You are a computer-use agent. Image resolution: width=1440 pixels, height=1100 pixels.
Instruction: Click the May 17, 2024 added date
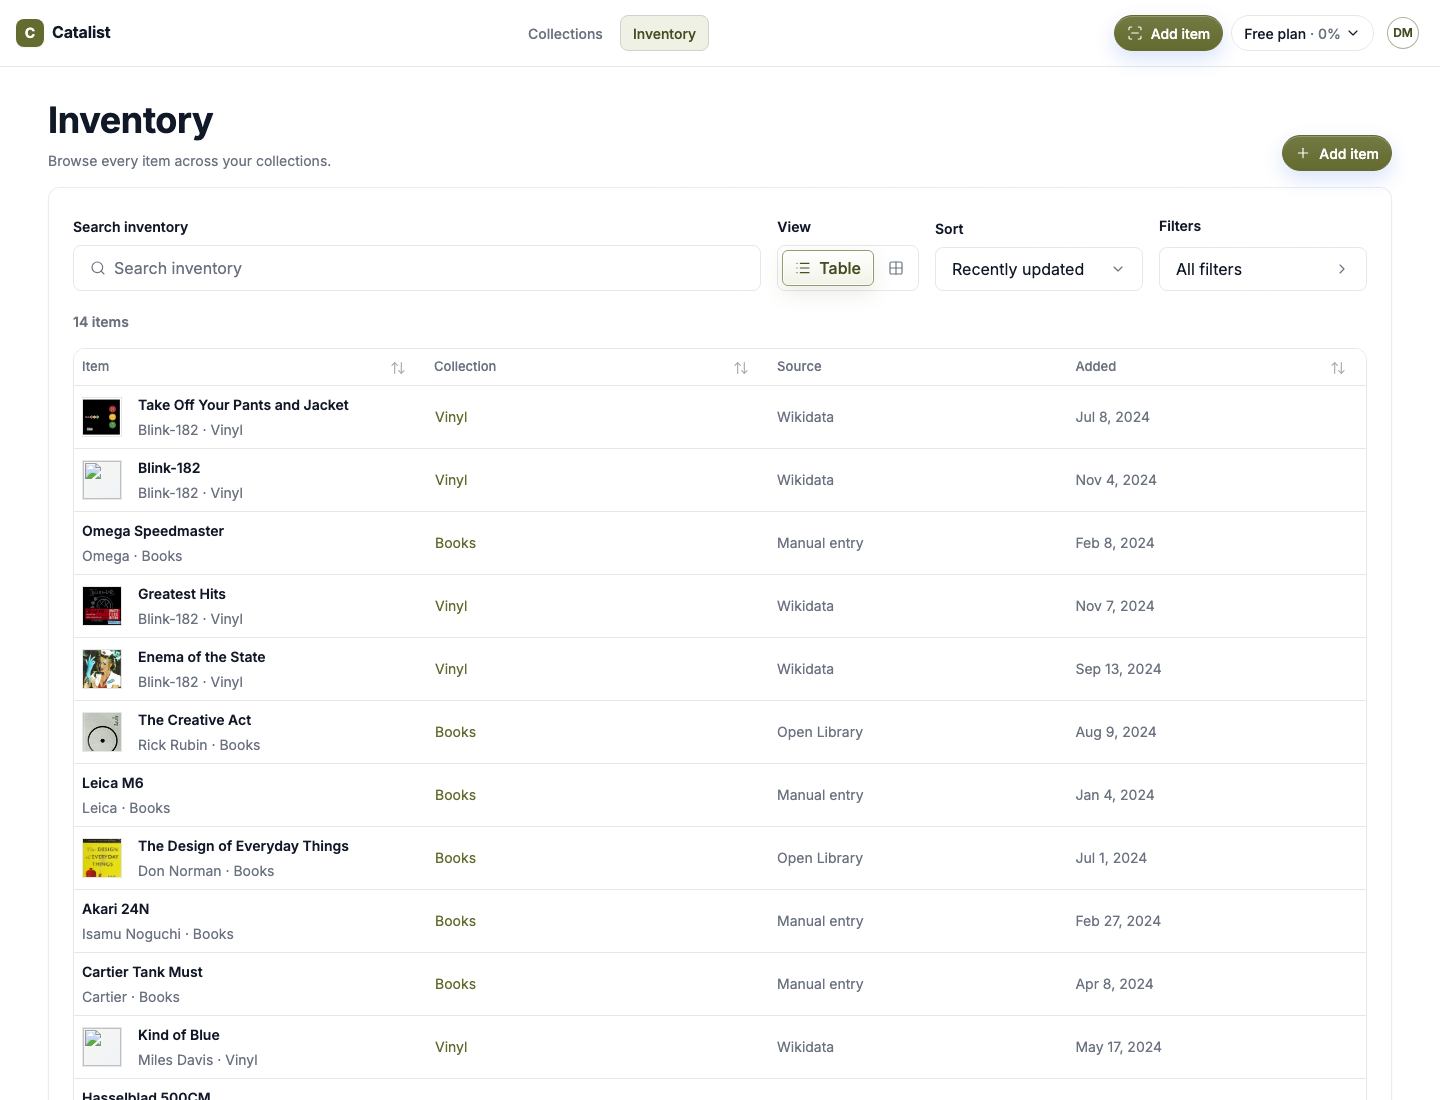tap(1118, 1047)
